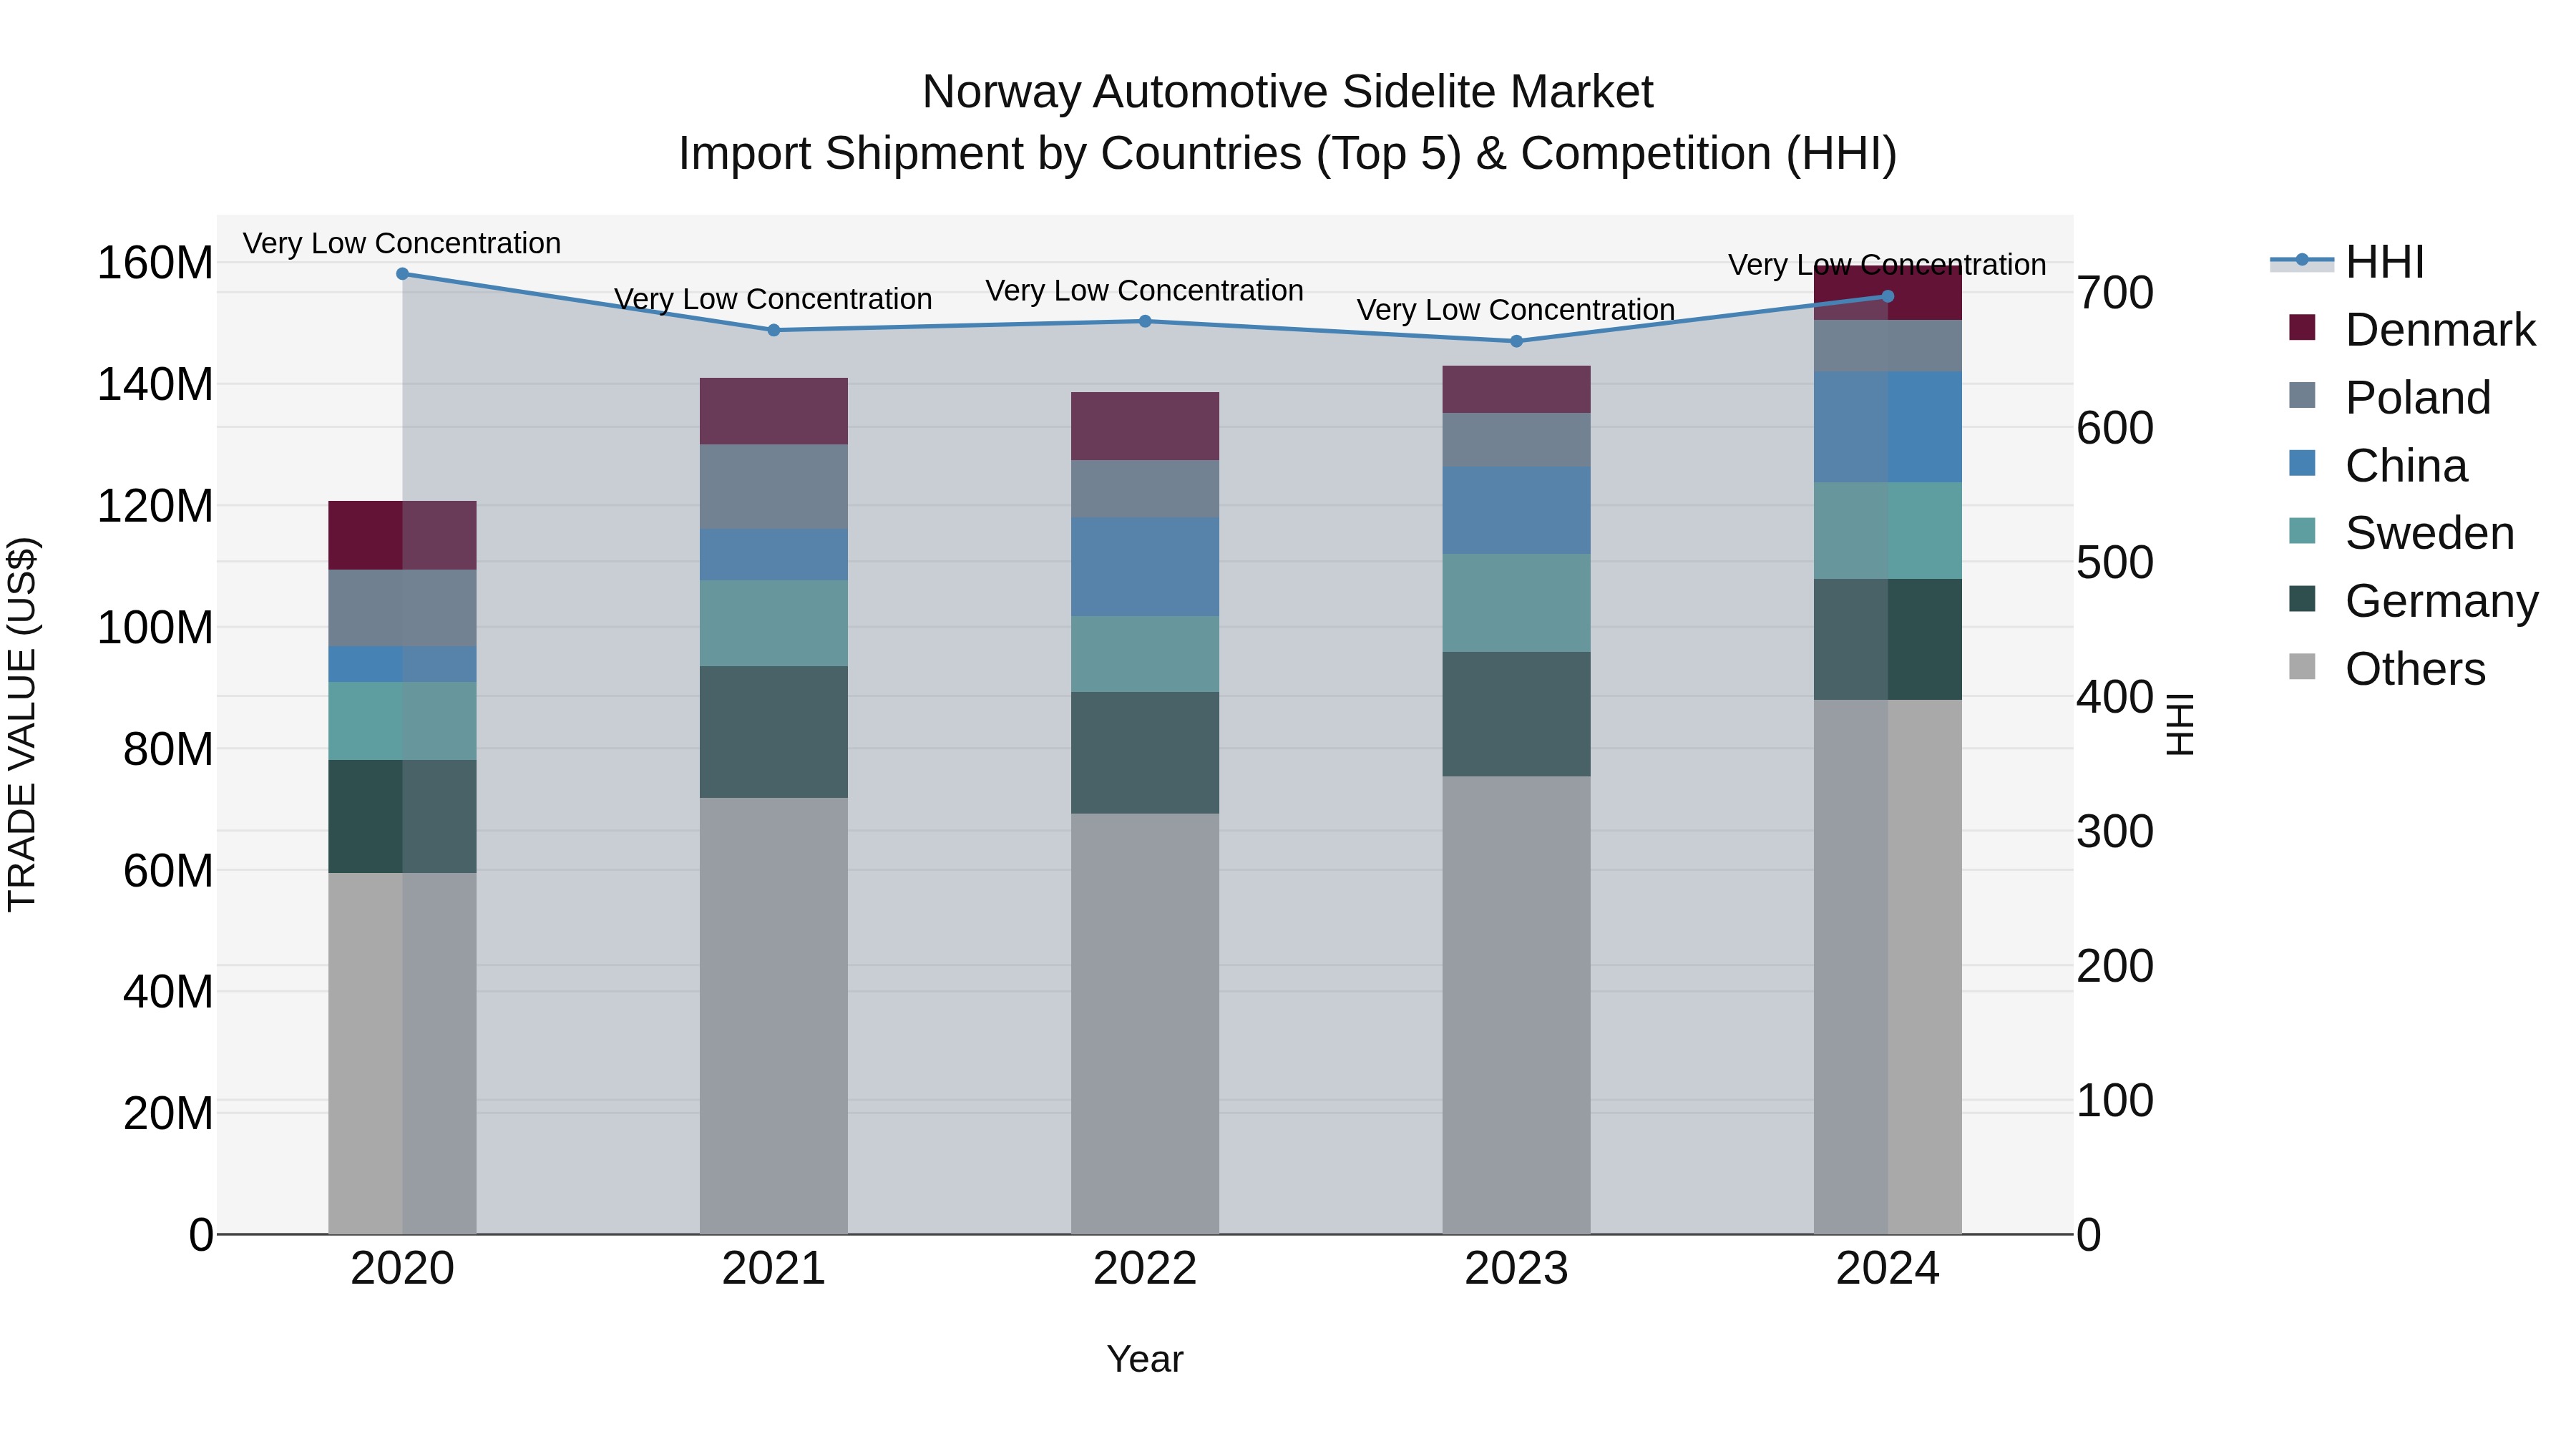
Task: Toggle the Others legend entry
Action: tap(2387, 669)
